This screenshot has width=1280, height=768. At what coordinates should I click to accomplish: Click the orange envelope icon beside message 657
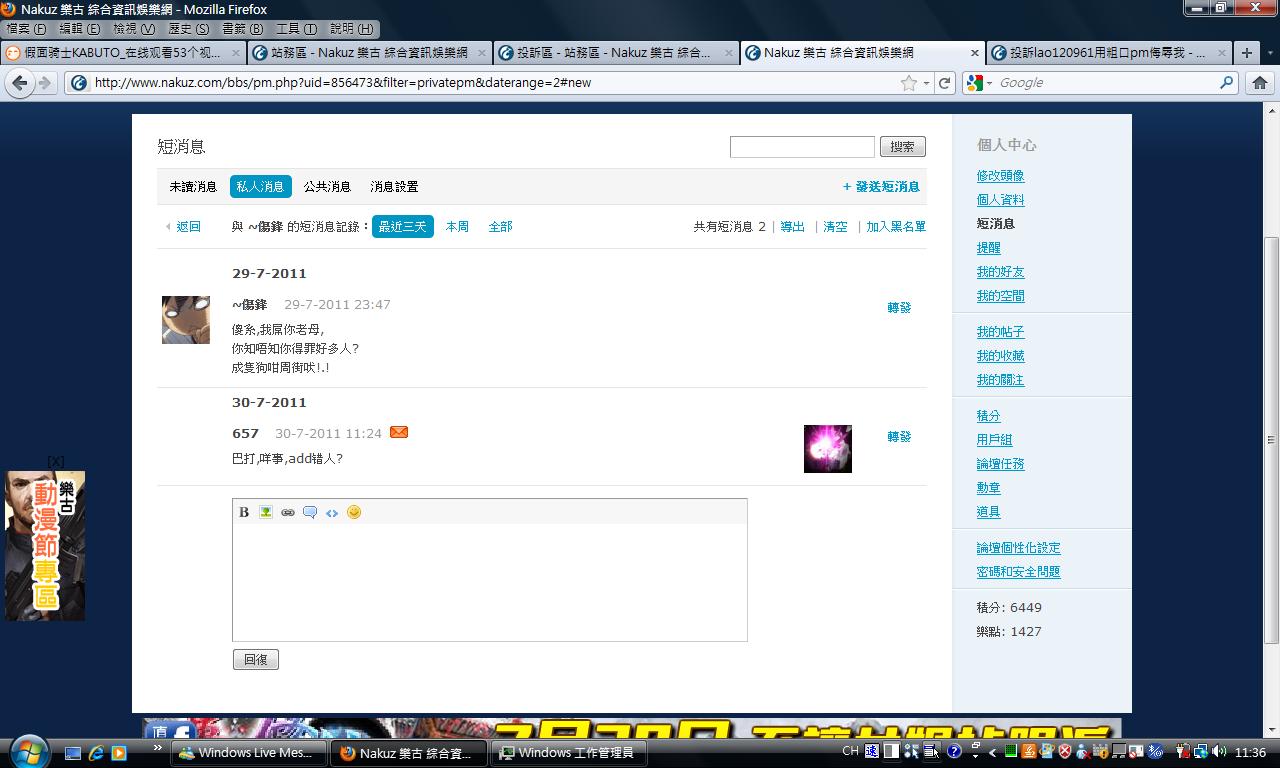[x=399, y=432]
